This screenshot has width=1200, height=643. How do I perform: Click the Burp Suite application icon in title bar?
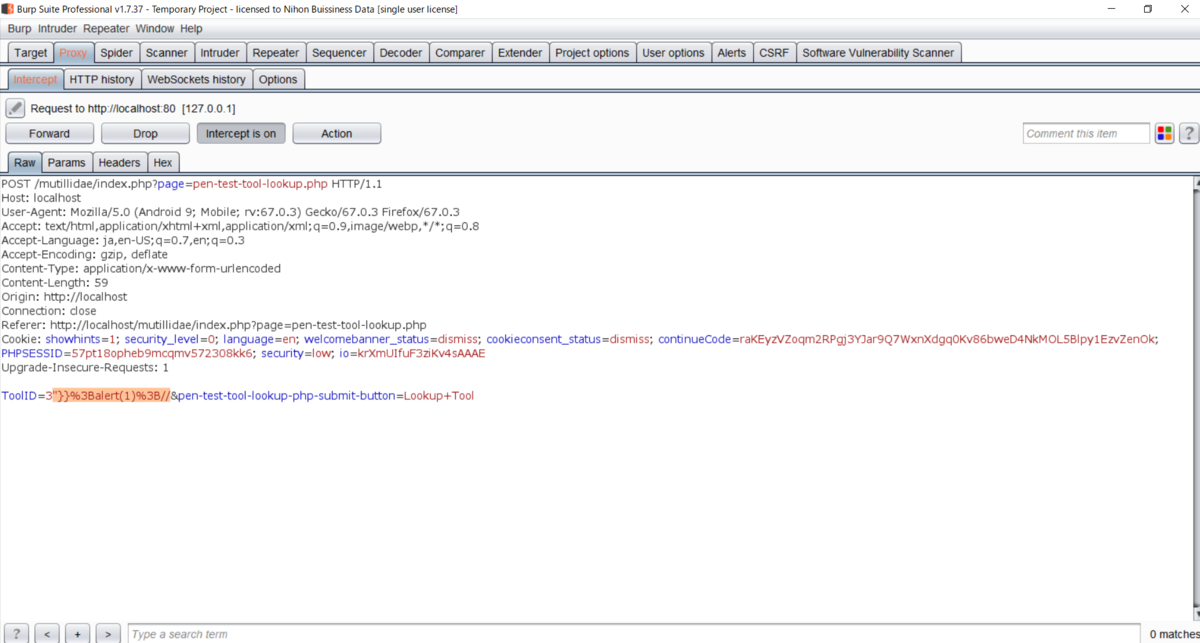(8, 9)
